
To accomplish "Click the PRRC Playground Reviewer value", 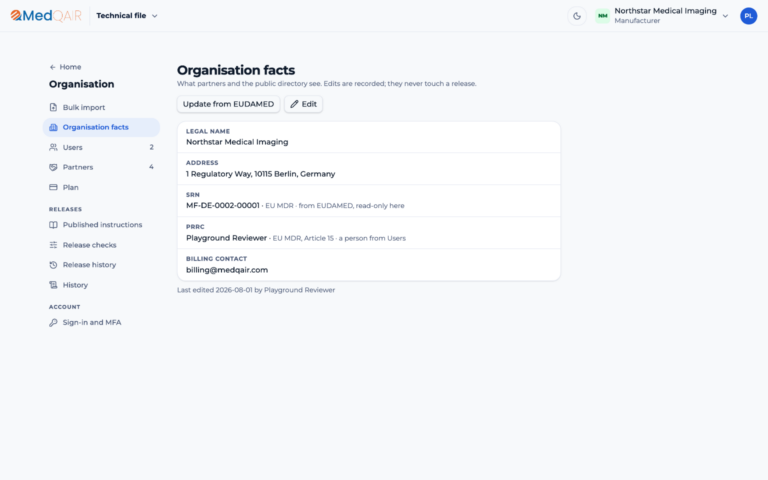I will pyautogui.click(x=226, y=238).
